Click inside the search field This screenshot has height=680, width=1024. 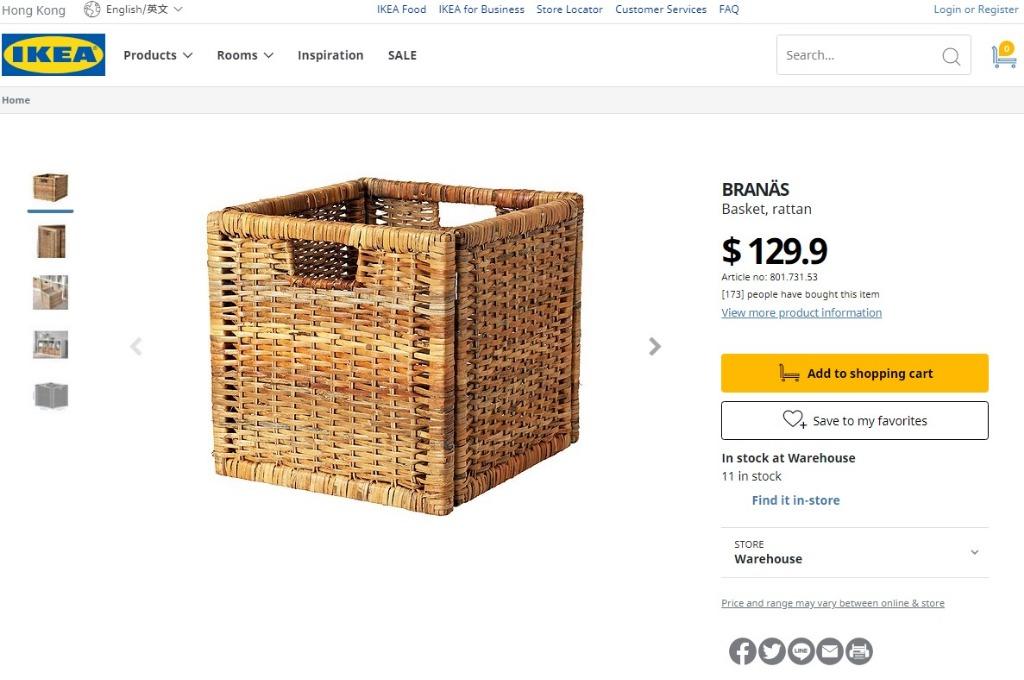tap(860, 55)
